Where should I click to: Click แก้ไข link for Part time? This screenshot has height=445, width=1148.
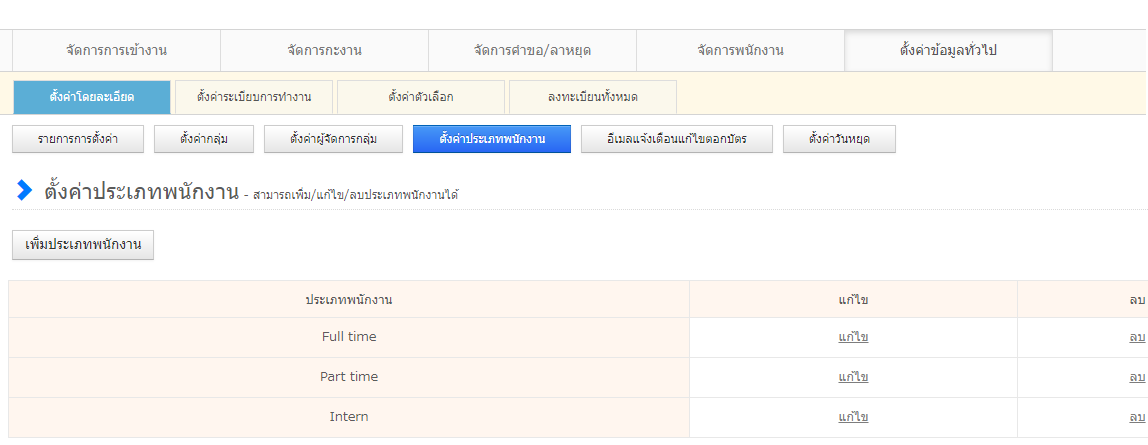point(853,377)
